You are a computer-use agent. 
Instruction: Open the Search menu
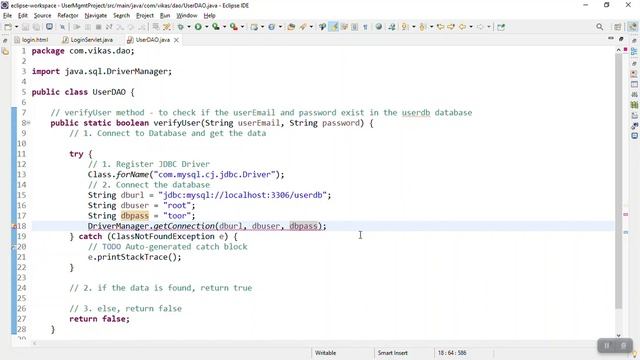click(x=121, y=16)
